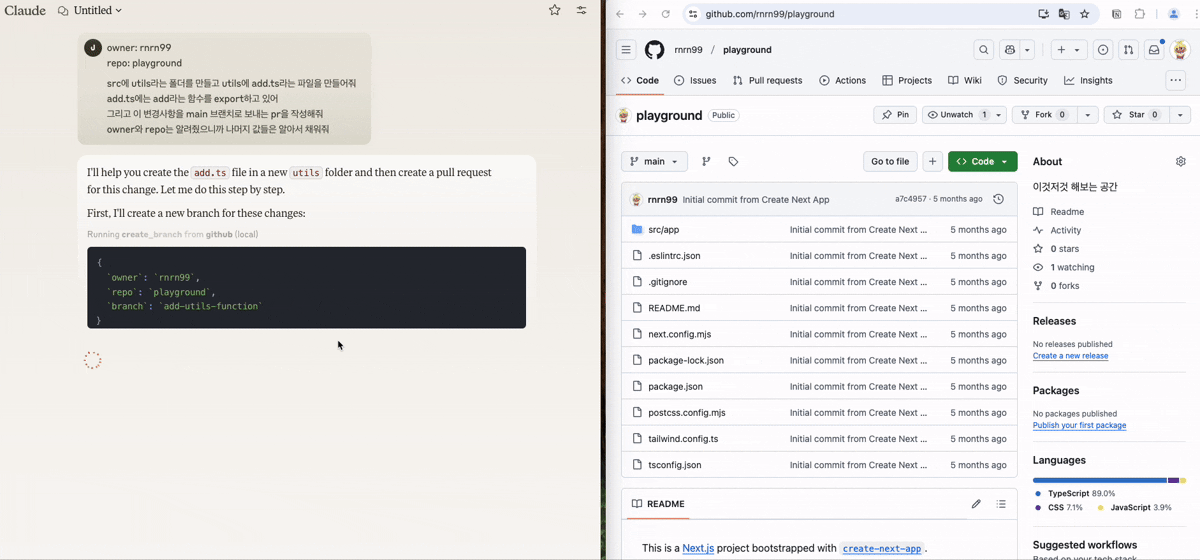Switch to the Code tab
Image resolution: width=1200 pixels, height=560 pixels.
(x=640, y=80)
